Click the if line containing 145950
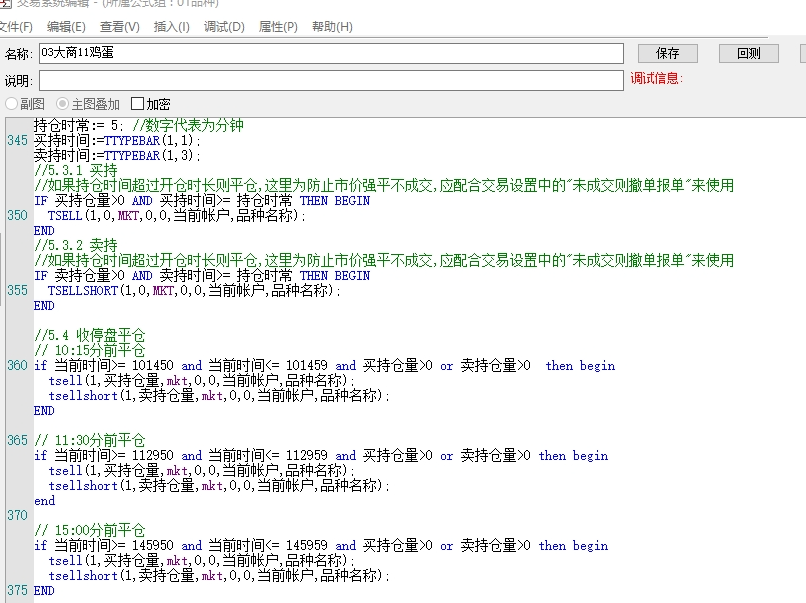Screen dimensions: 806x603 [321, 545]
